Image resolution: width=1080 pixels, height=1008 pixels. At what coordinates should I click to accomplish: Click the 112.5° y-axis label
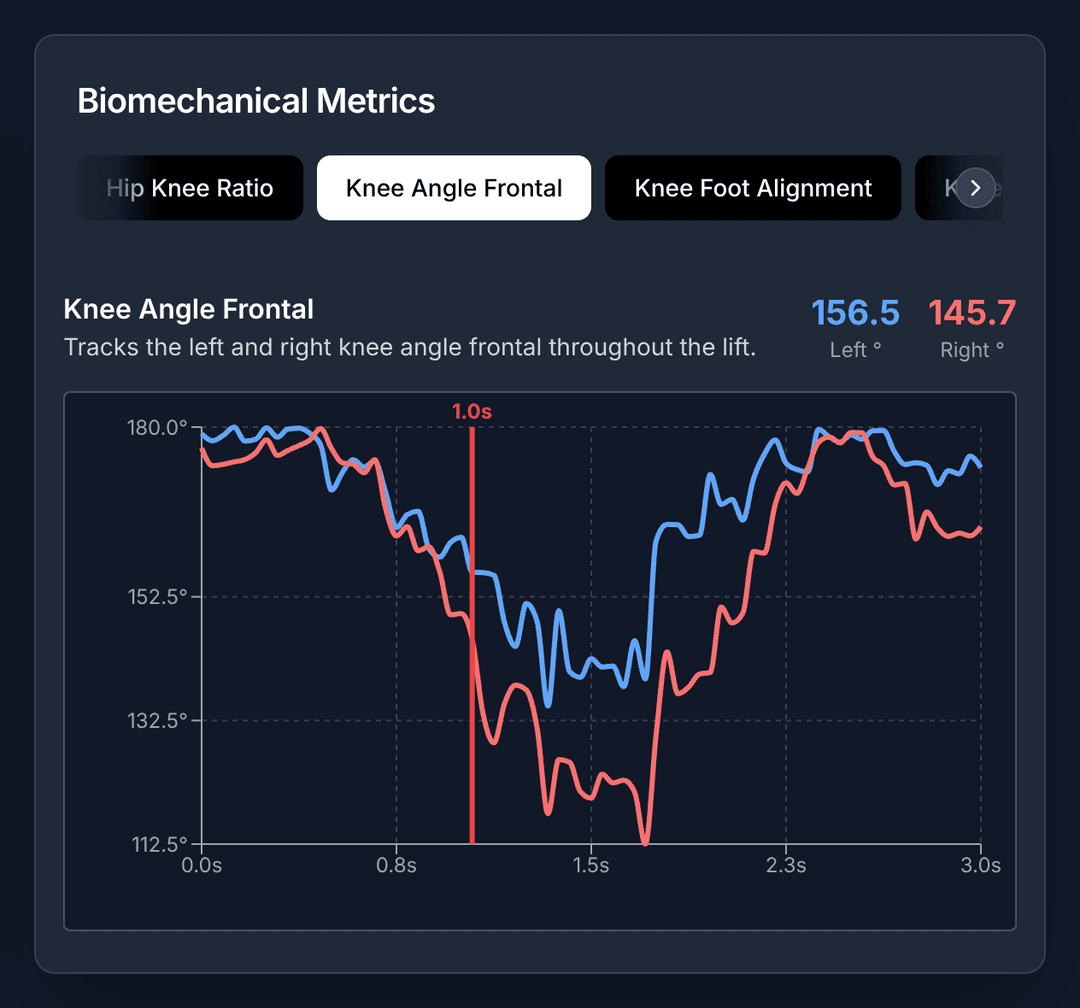(x=158, y=845)
